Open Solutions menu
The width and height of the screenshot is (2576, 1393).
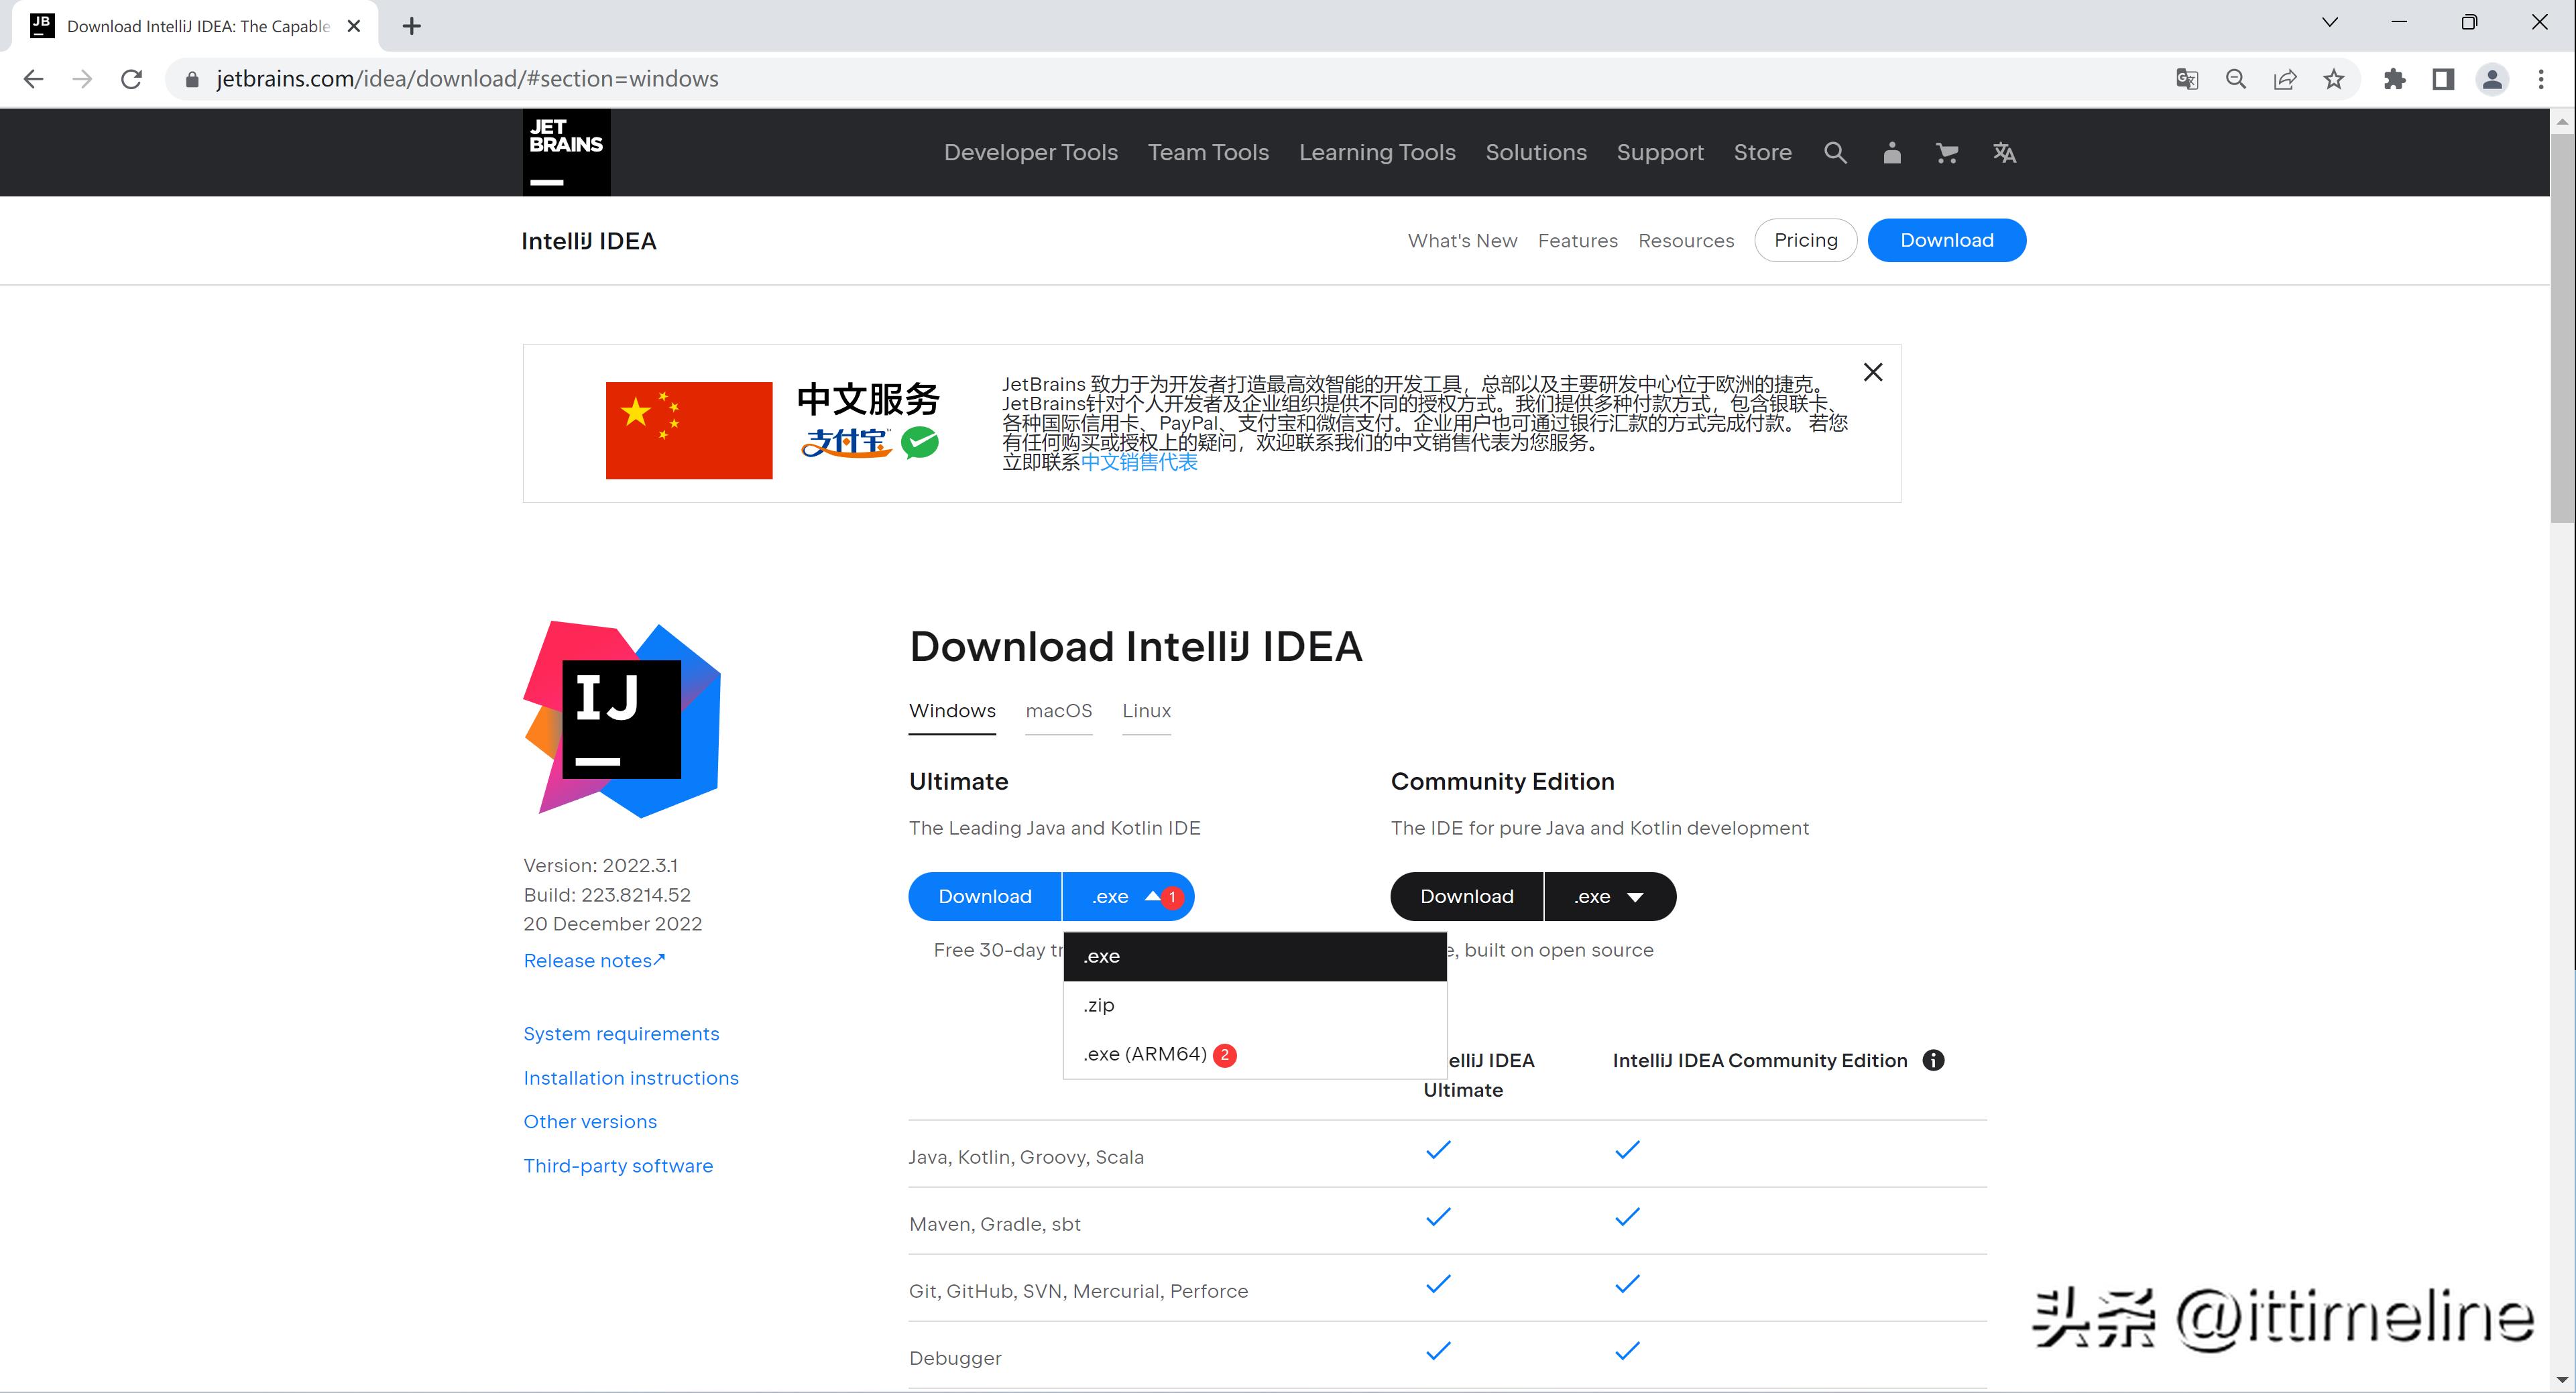point(1536,152)
